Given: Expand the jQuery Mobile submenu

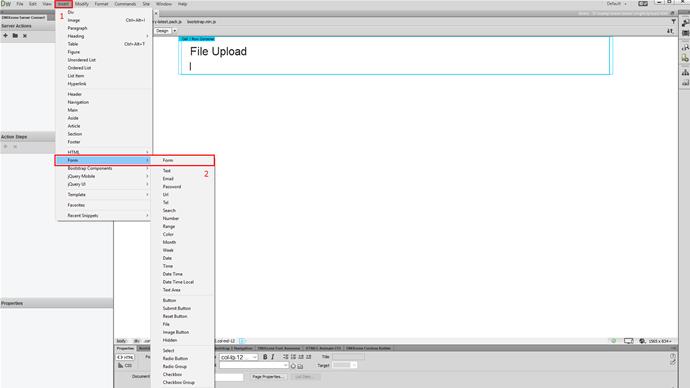Looking at the screenshot, I should pyautogui.click(x=104, y=176).
